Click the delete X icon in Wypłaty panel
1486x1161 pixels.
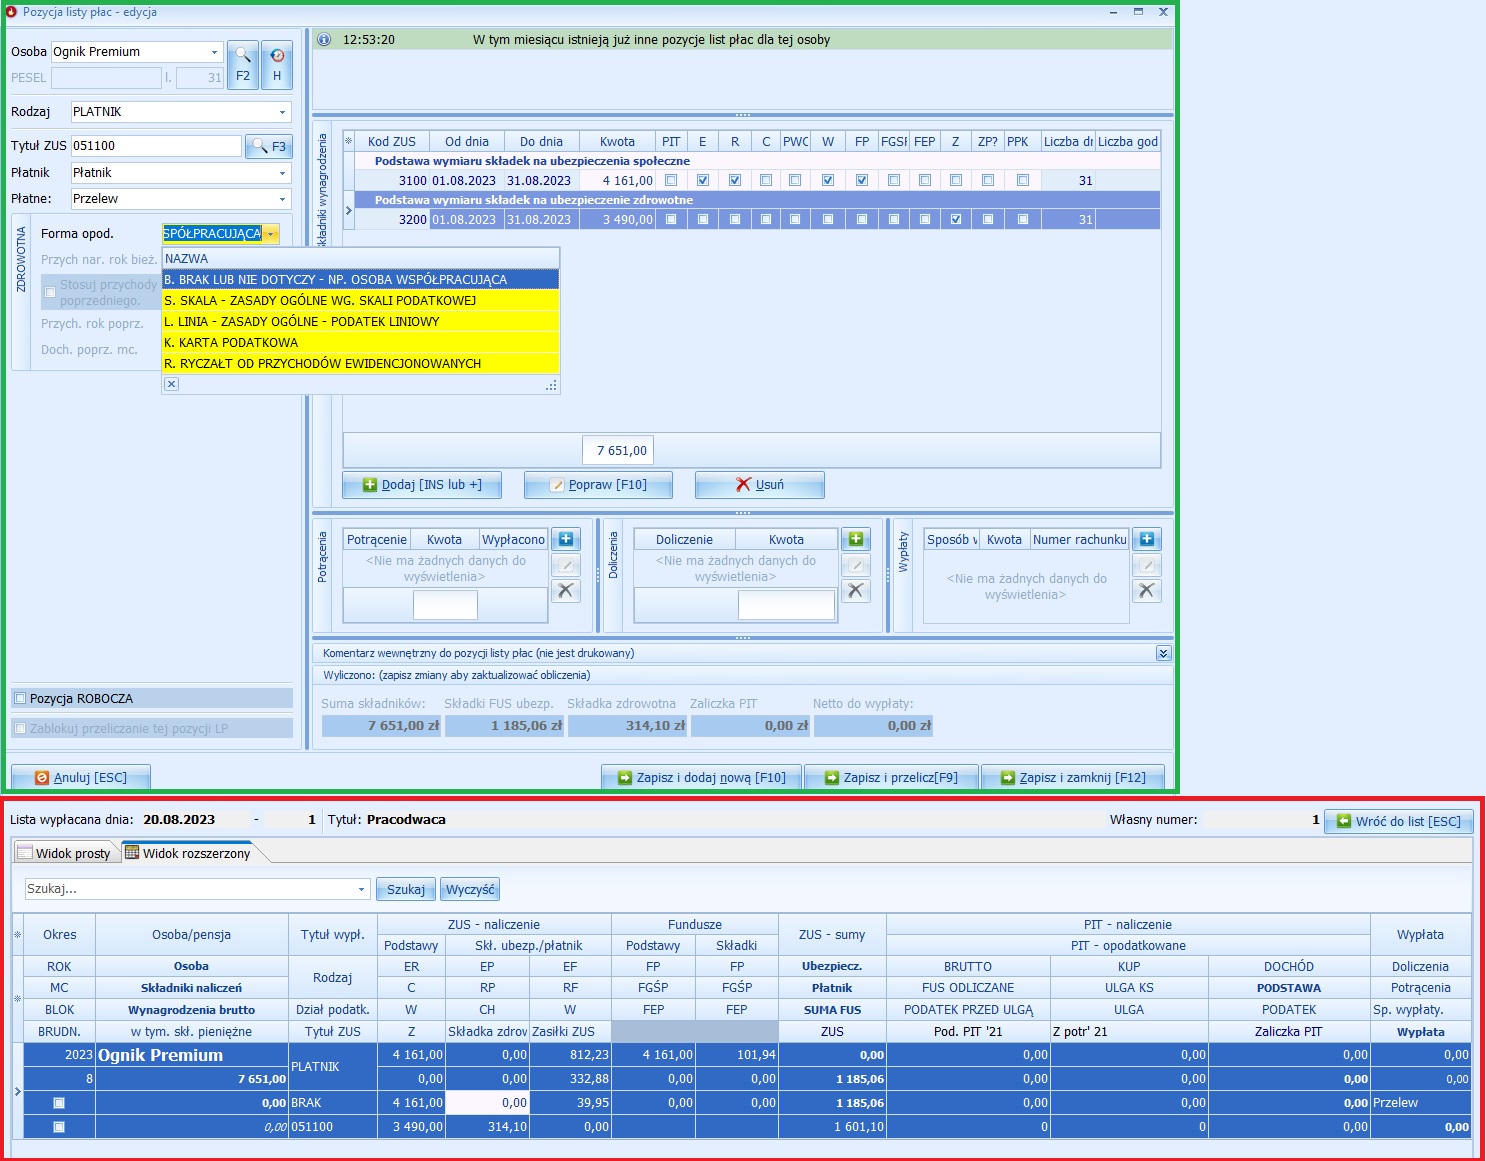click(1147, 591)
